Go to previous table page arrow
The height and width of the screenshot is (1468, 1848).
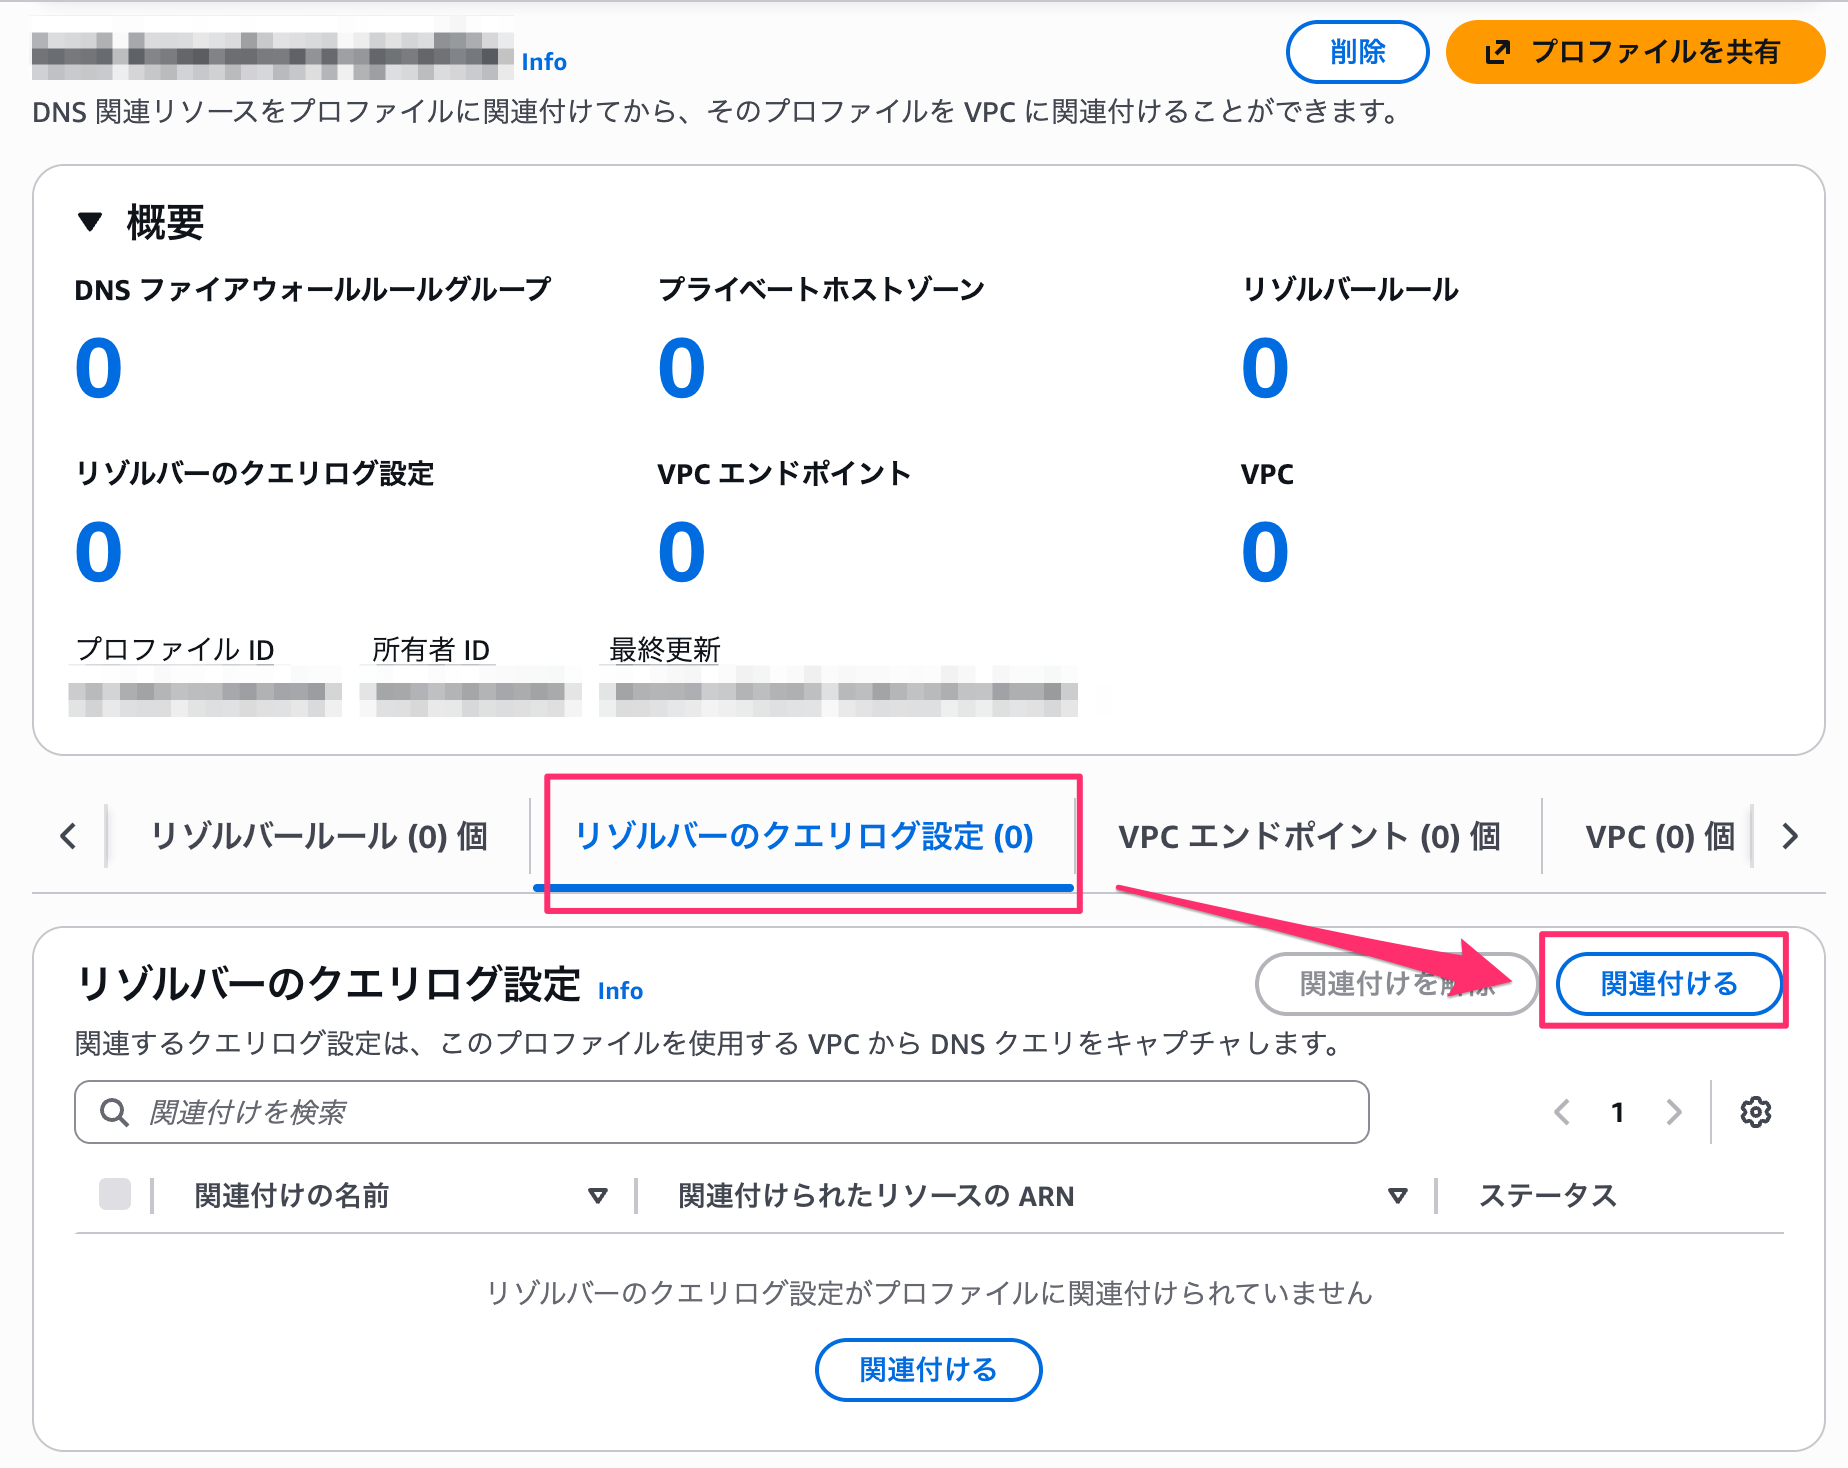click(1562, 1112)
